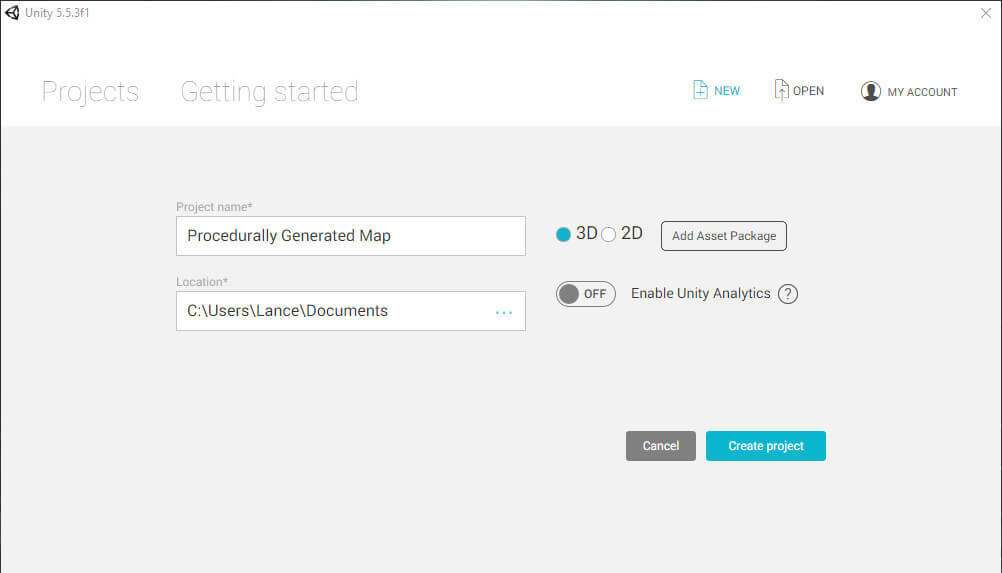
Task: Click the Unity logo in title bar
Action: coord(12,13)
